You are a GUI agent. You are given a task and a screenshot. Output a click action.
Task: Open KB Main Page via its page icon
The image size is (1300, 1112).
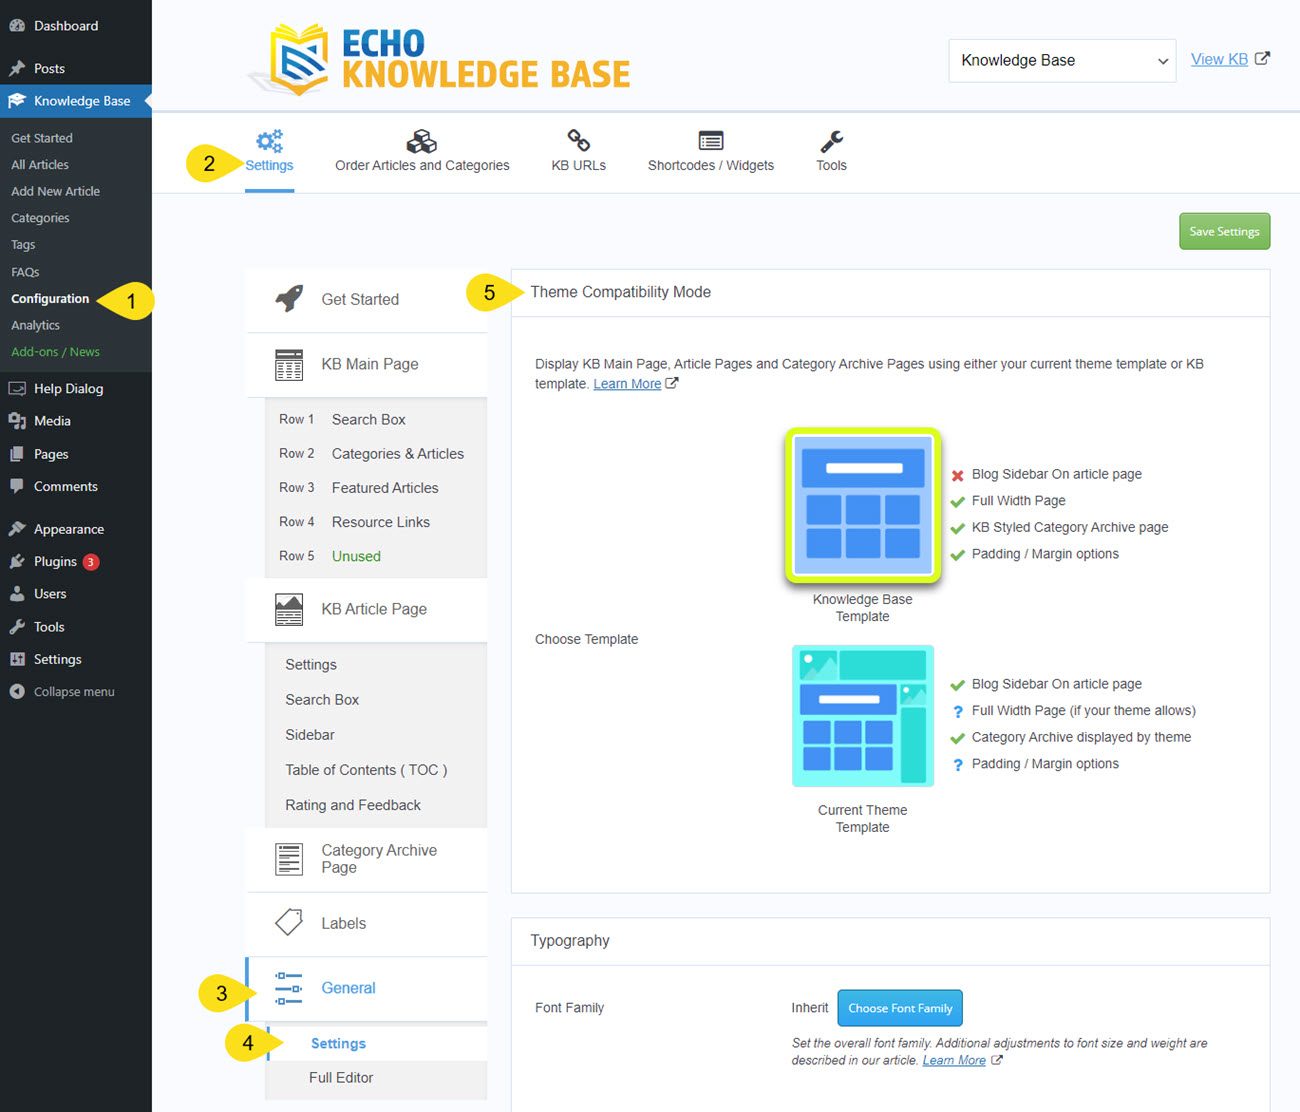pyautogui.click(x=288, y=364)
